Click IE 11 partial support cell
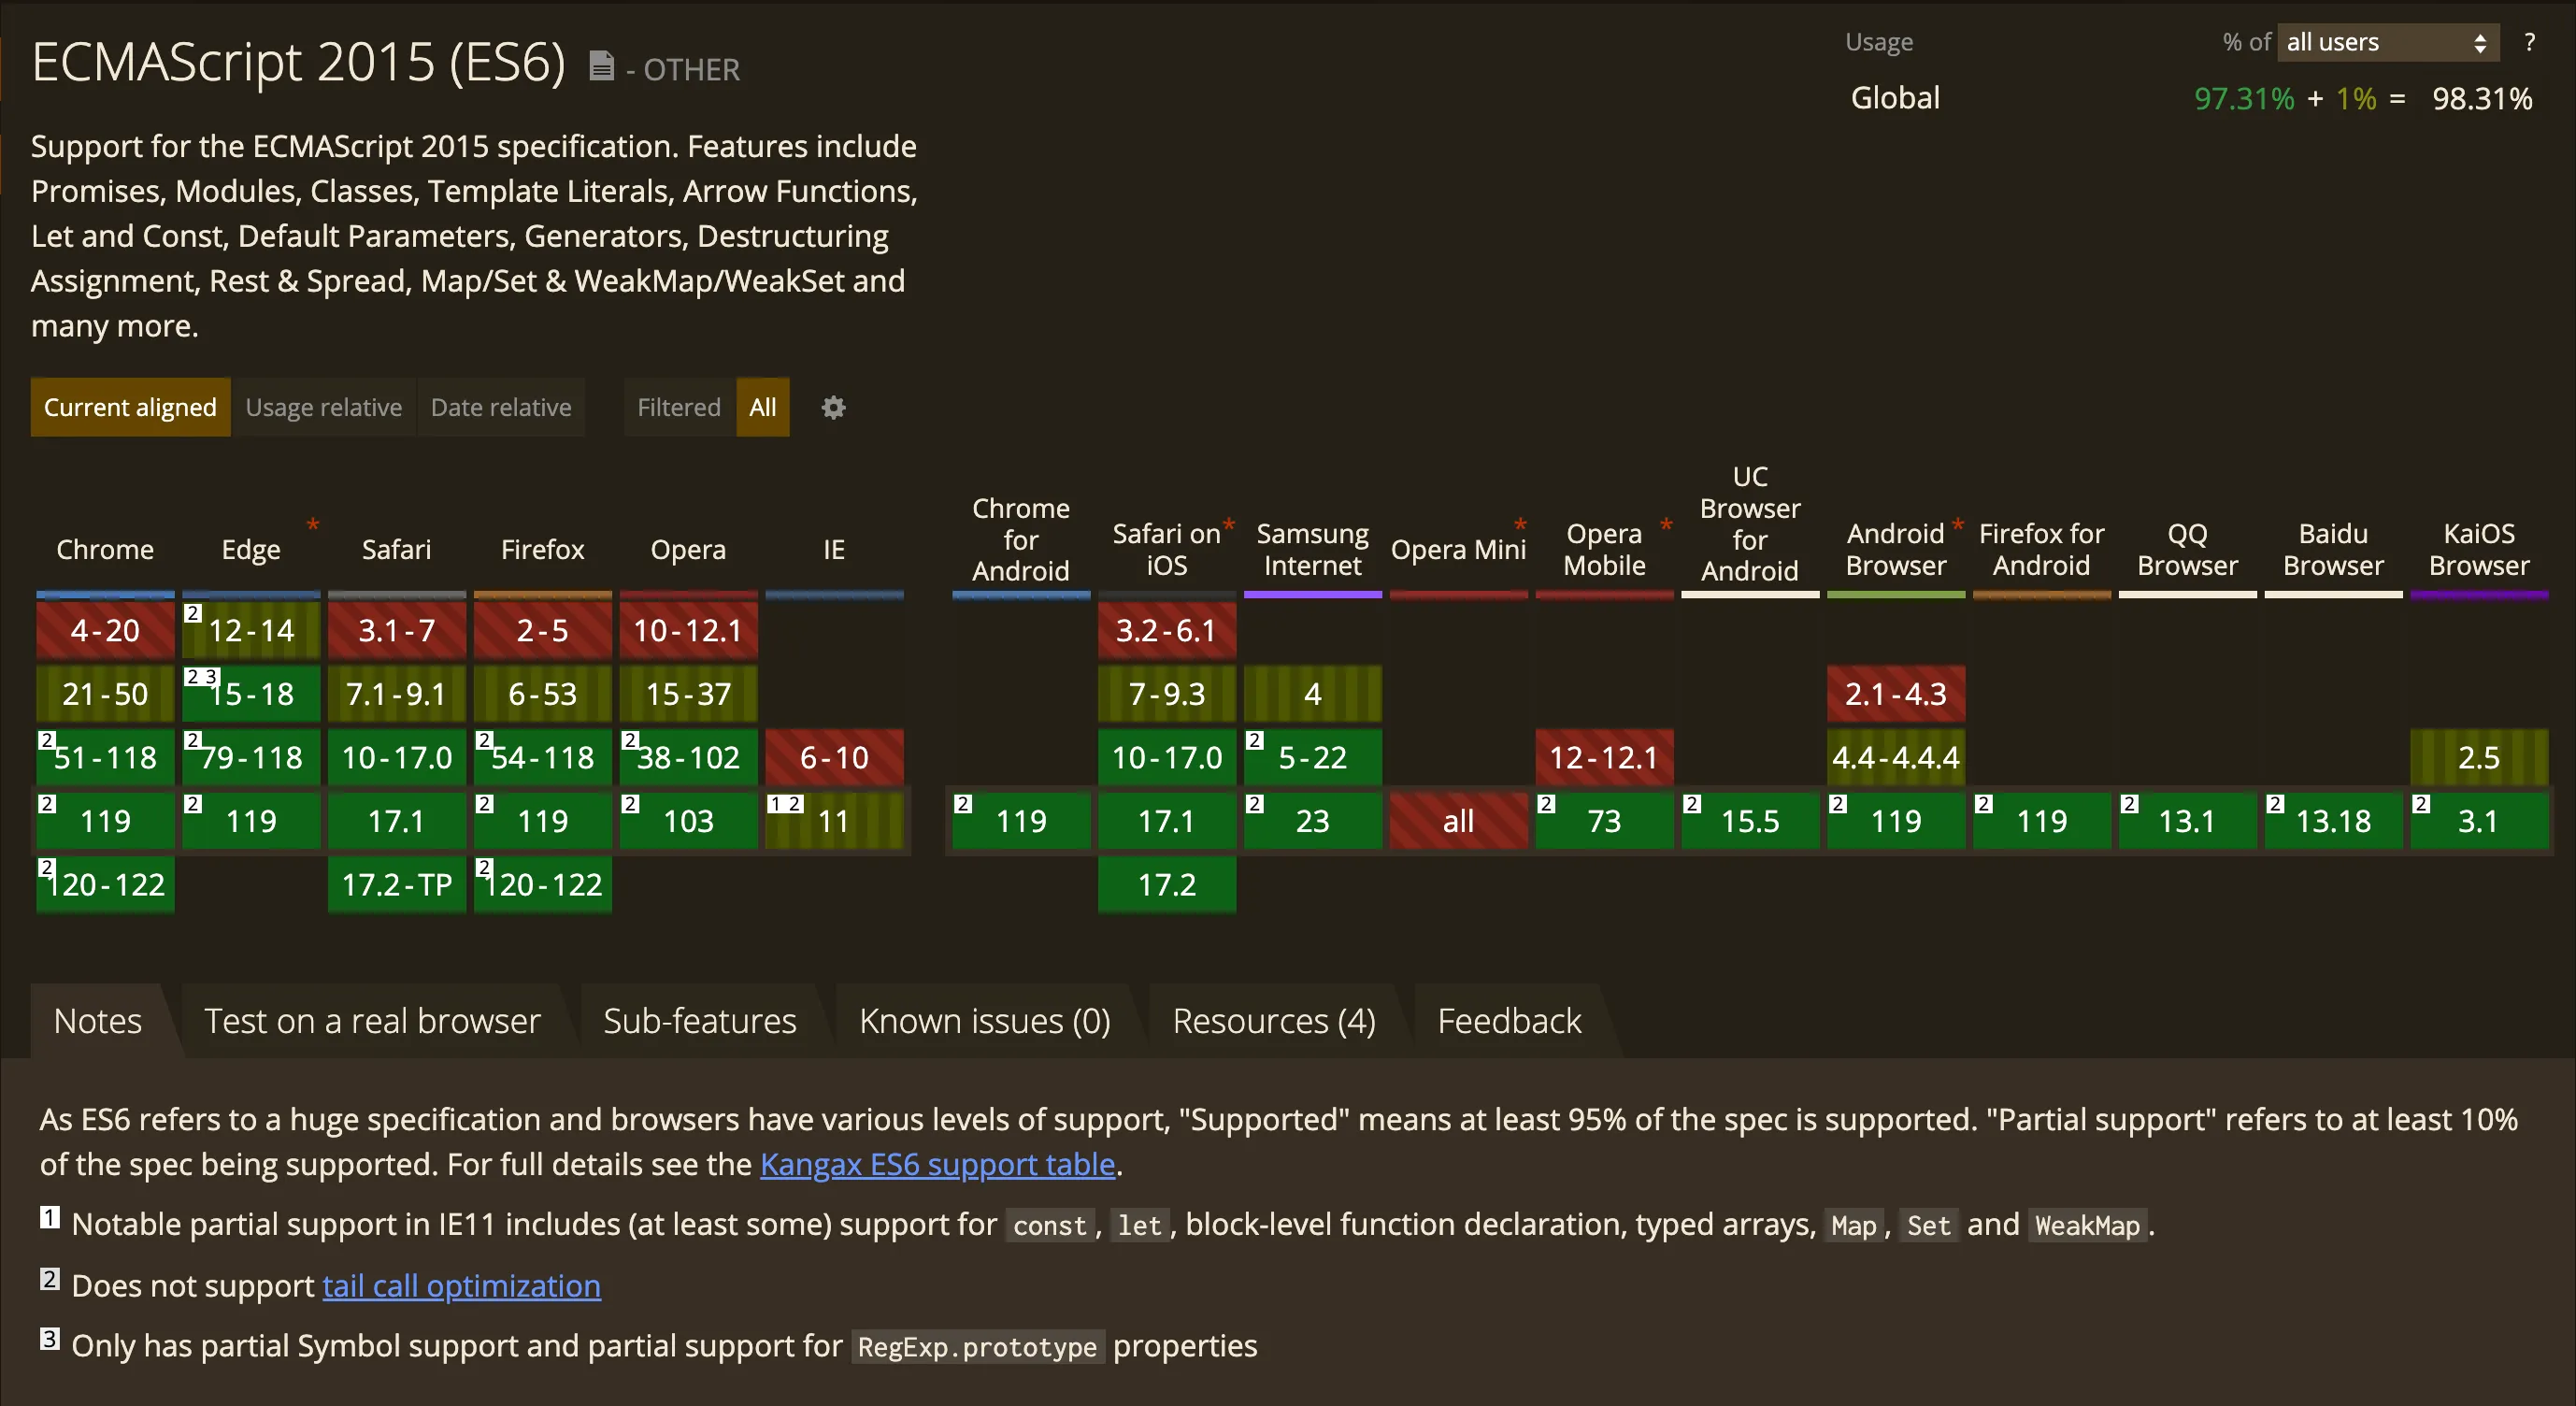The width and height of the screenshot is (2576, 1406). 834,821
